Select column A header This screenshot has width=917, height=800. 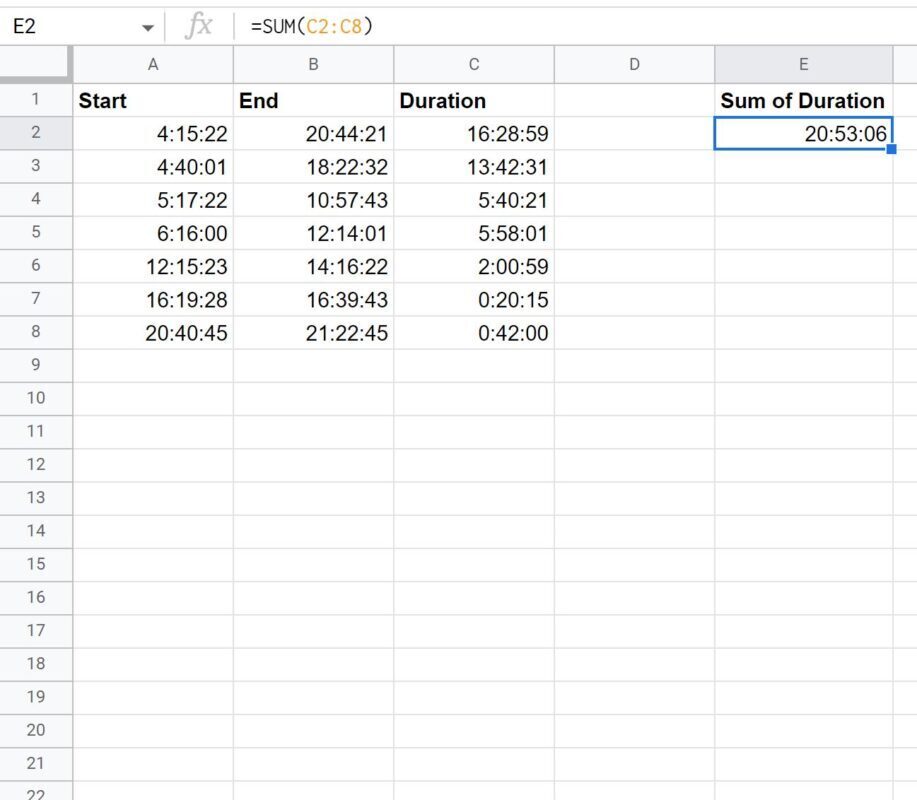pos(153,64)
